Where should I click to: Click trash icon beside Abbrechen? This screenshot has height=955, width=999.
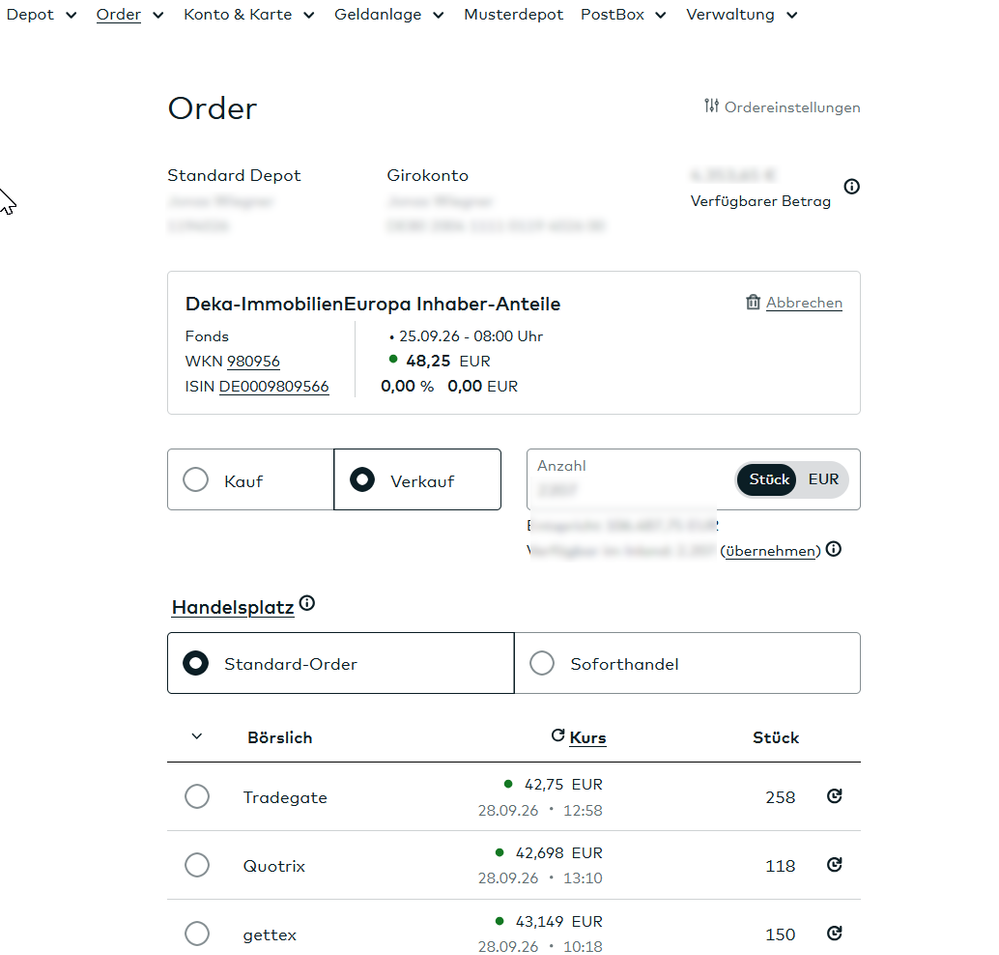pos(752,302)
